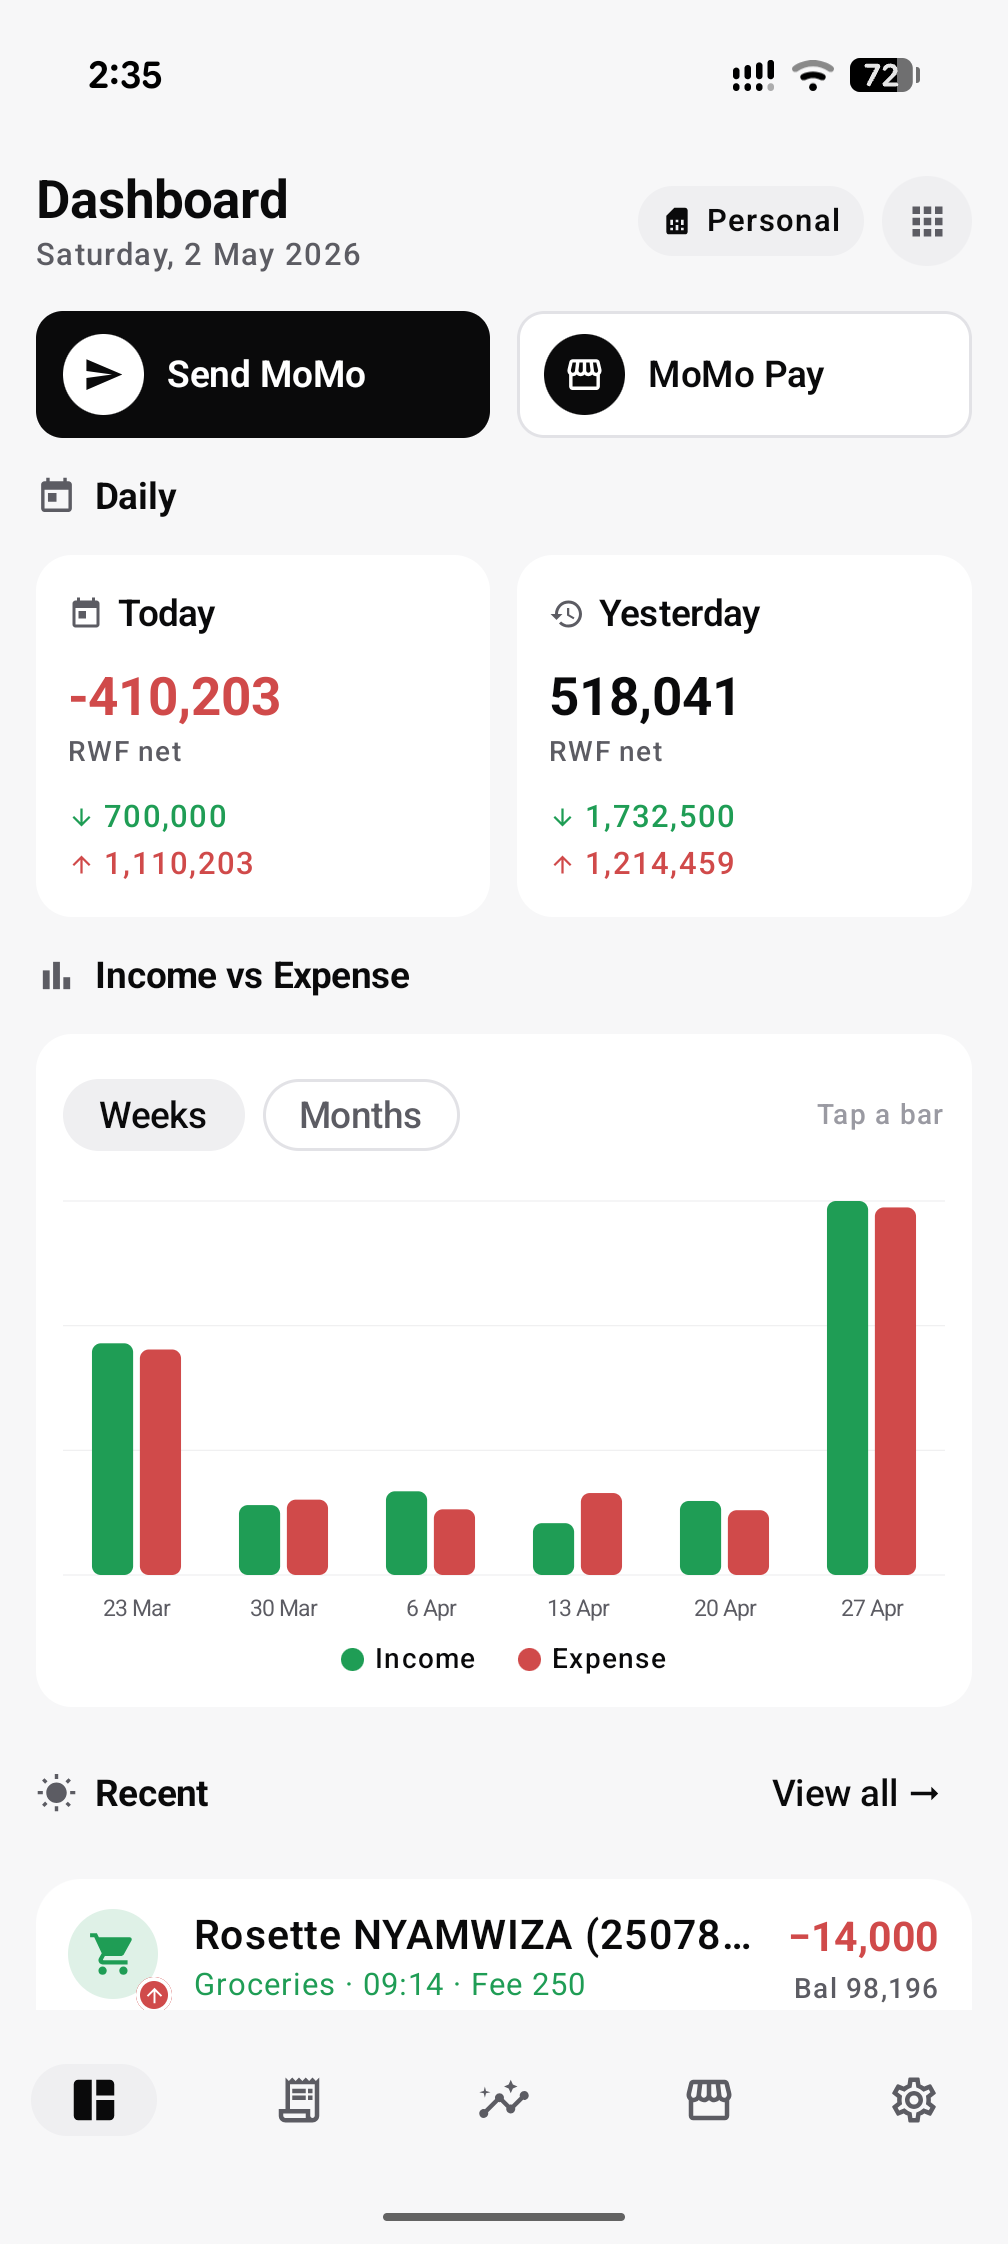Tap the 27 Apr axis label
The width and height of the screenshot is (1008, 2244).
[x=872, y=1608]
